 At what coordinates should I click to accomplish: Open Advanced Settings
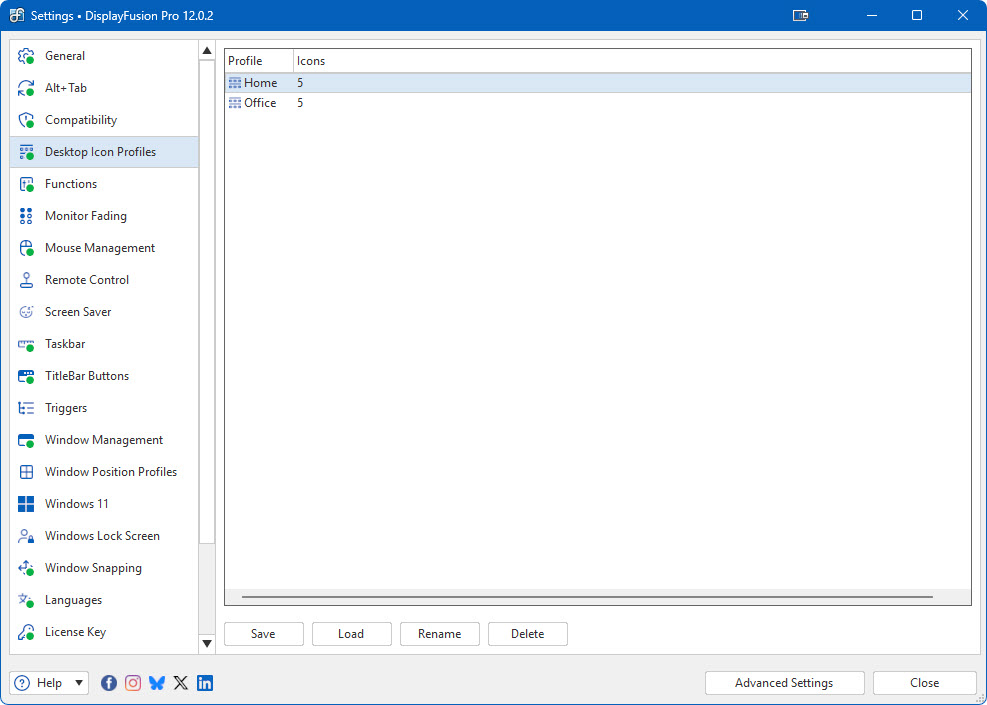pos(783,683)
